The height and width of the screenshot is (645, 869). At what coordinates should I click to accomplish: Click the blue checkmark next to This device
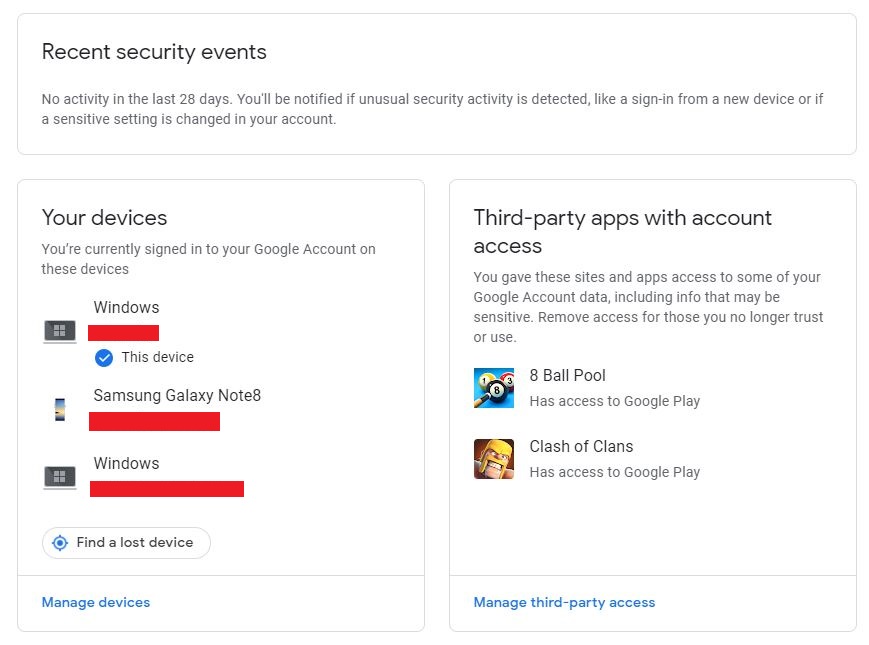103,357
